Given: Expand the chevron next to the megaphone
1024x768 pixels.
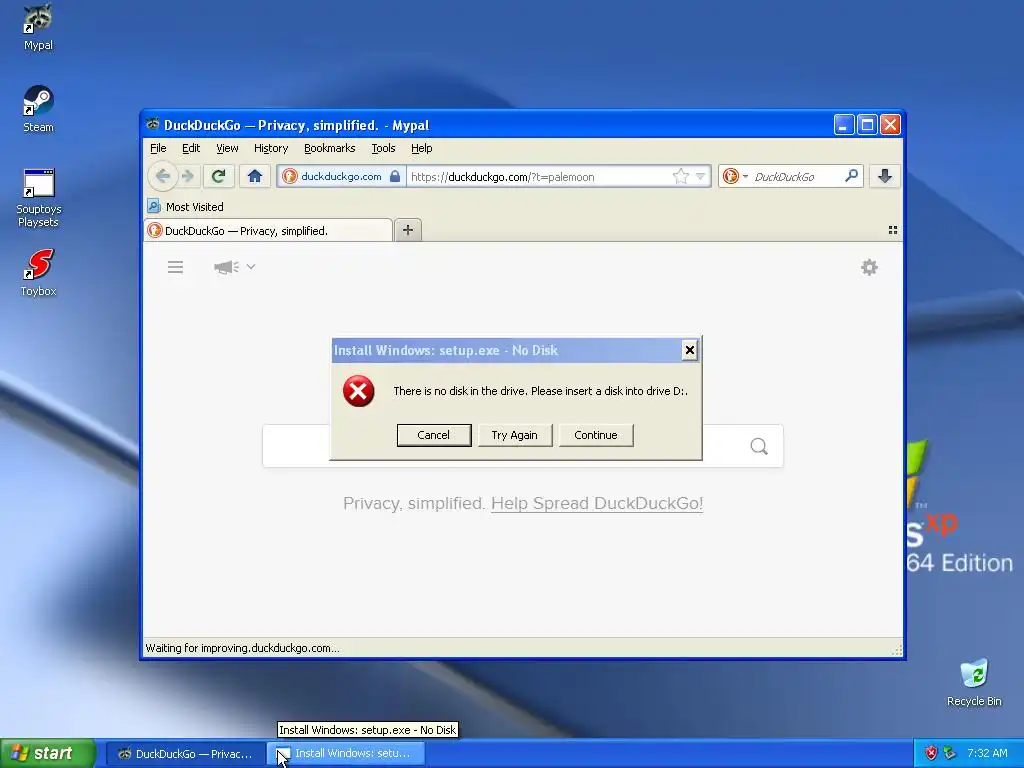Looking at the screenshot, I should pyautogui.click(x=251, y=266).
